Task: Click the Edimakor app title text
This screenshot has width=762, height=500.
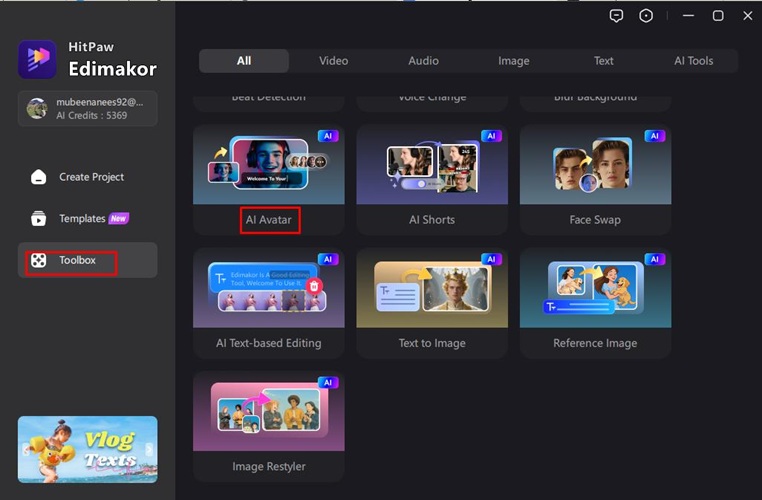Action: 112,69
